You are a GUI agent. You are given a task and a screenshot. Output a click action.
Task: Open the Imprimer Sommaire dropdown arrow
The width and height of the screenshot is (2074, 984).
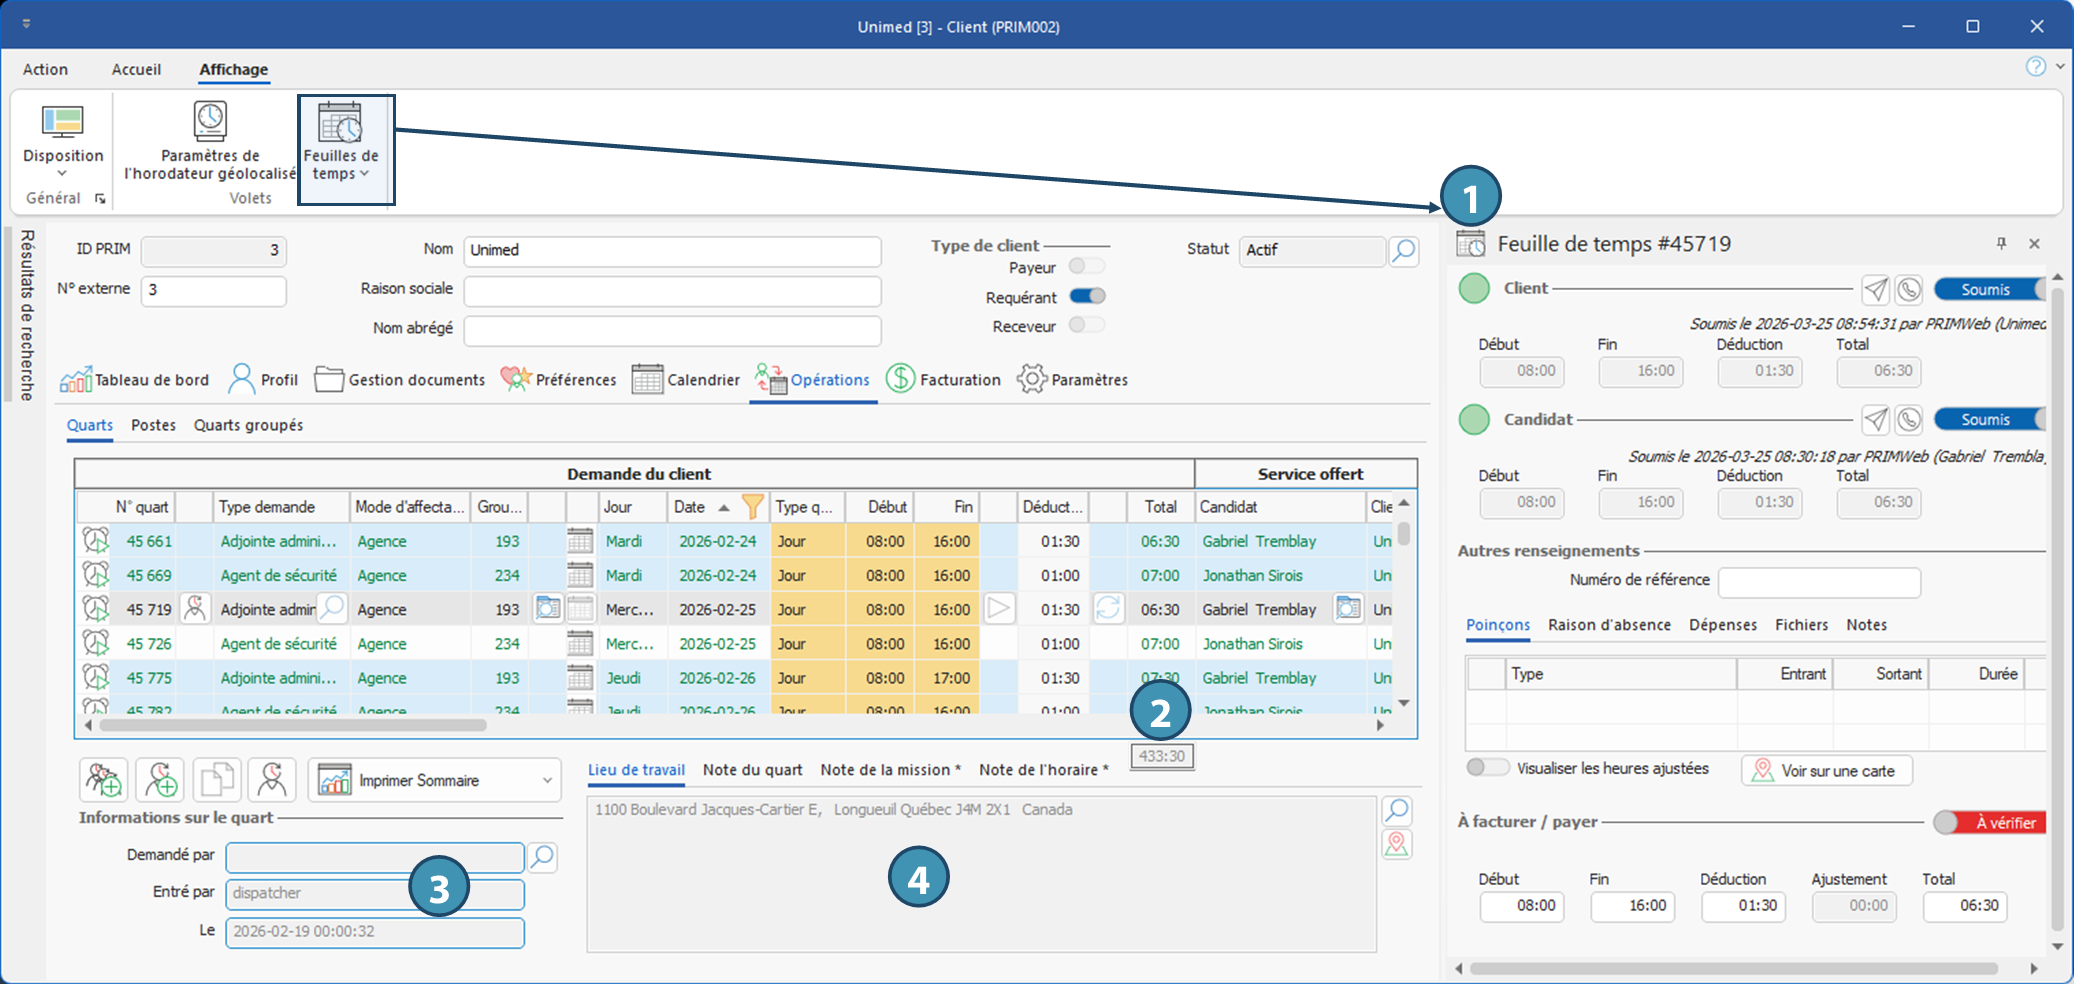coord(547,781)
